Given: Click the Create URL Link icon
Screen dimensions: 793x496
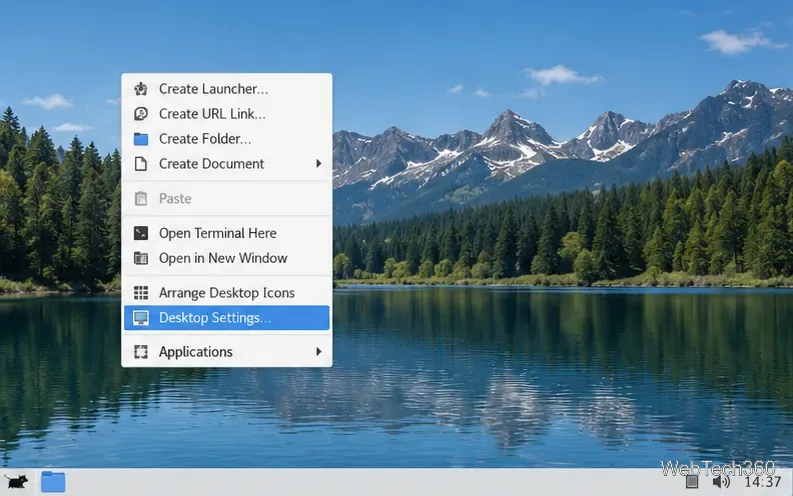Looking at the screenshot, I should (141, 114).
